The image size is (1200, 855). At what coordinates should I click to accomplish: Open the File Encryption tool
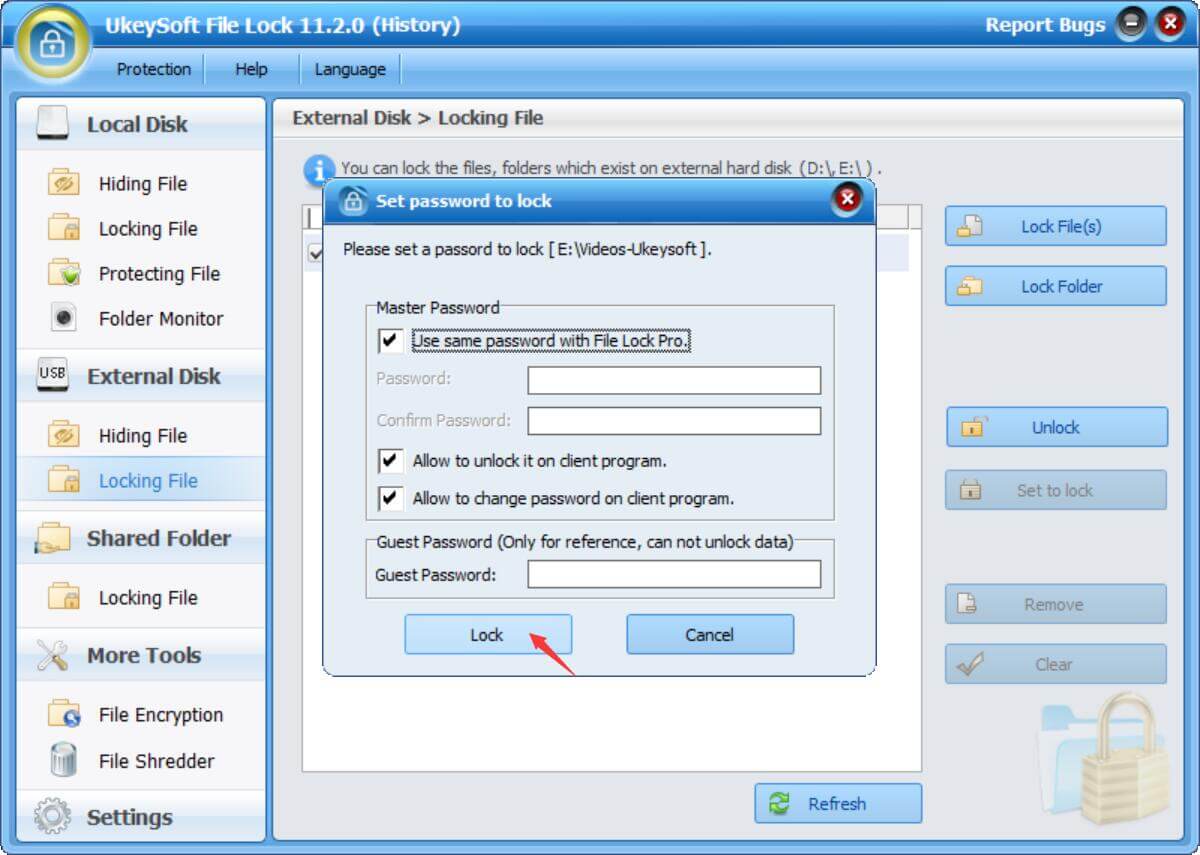tap(161, 714)
